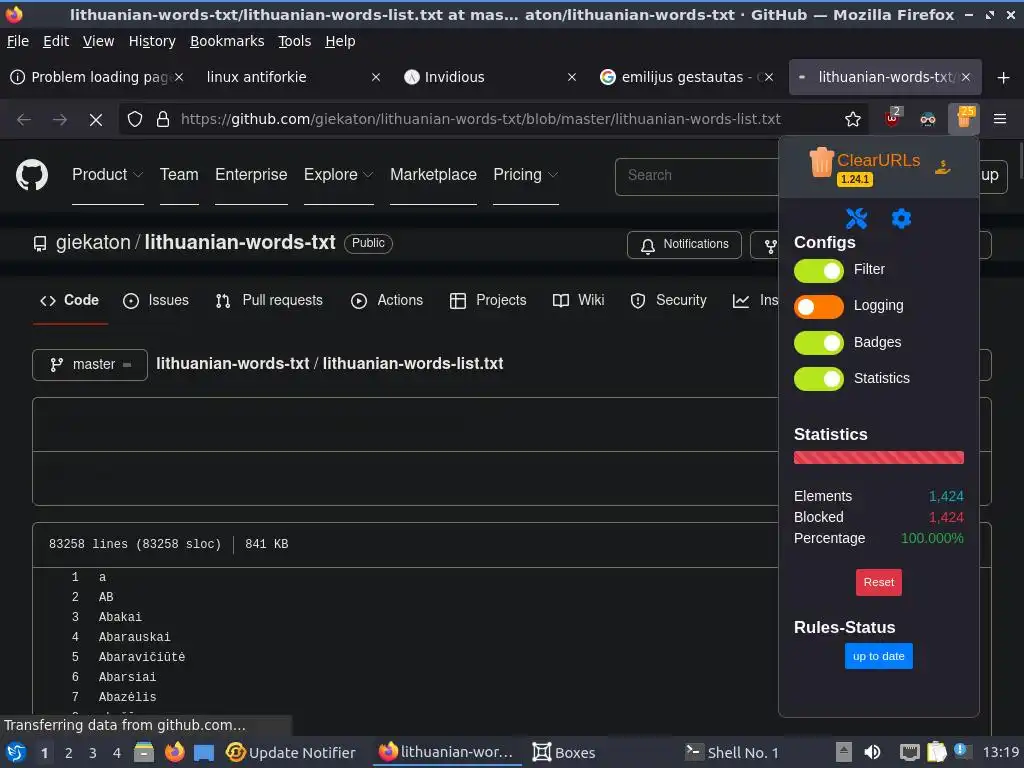Open the Shell No. 1 taskbar window
This screenshot has height=768, width=1024.
[731, 752]
